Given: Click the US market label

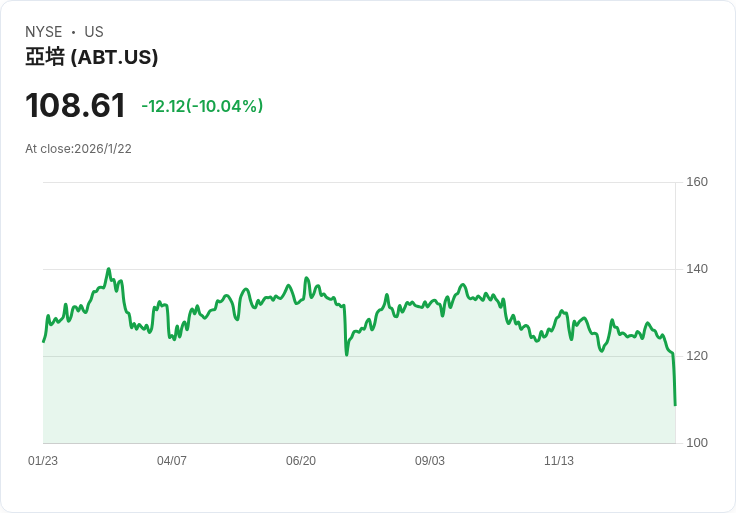Looking at the screenshot, I should (94, 32).
